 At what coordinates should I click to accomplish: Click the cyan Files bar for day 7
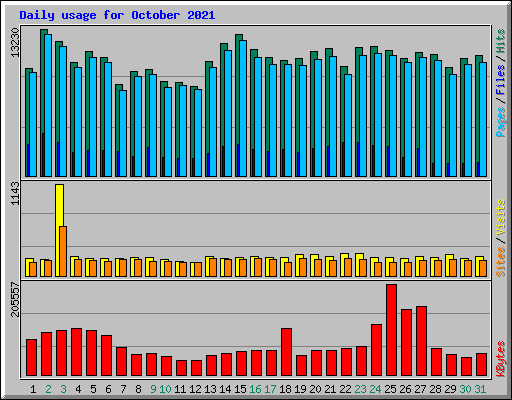click(x=123, y=133)
